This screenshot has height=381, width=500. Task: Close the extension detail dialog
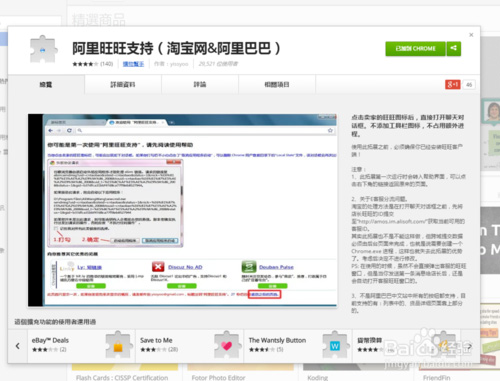click(471, 35)
